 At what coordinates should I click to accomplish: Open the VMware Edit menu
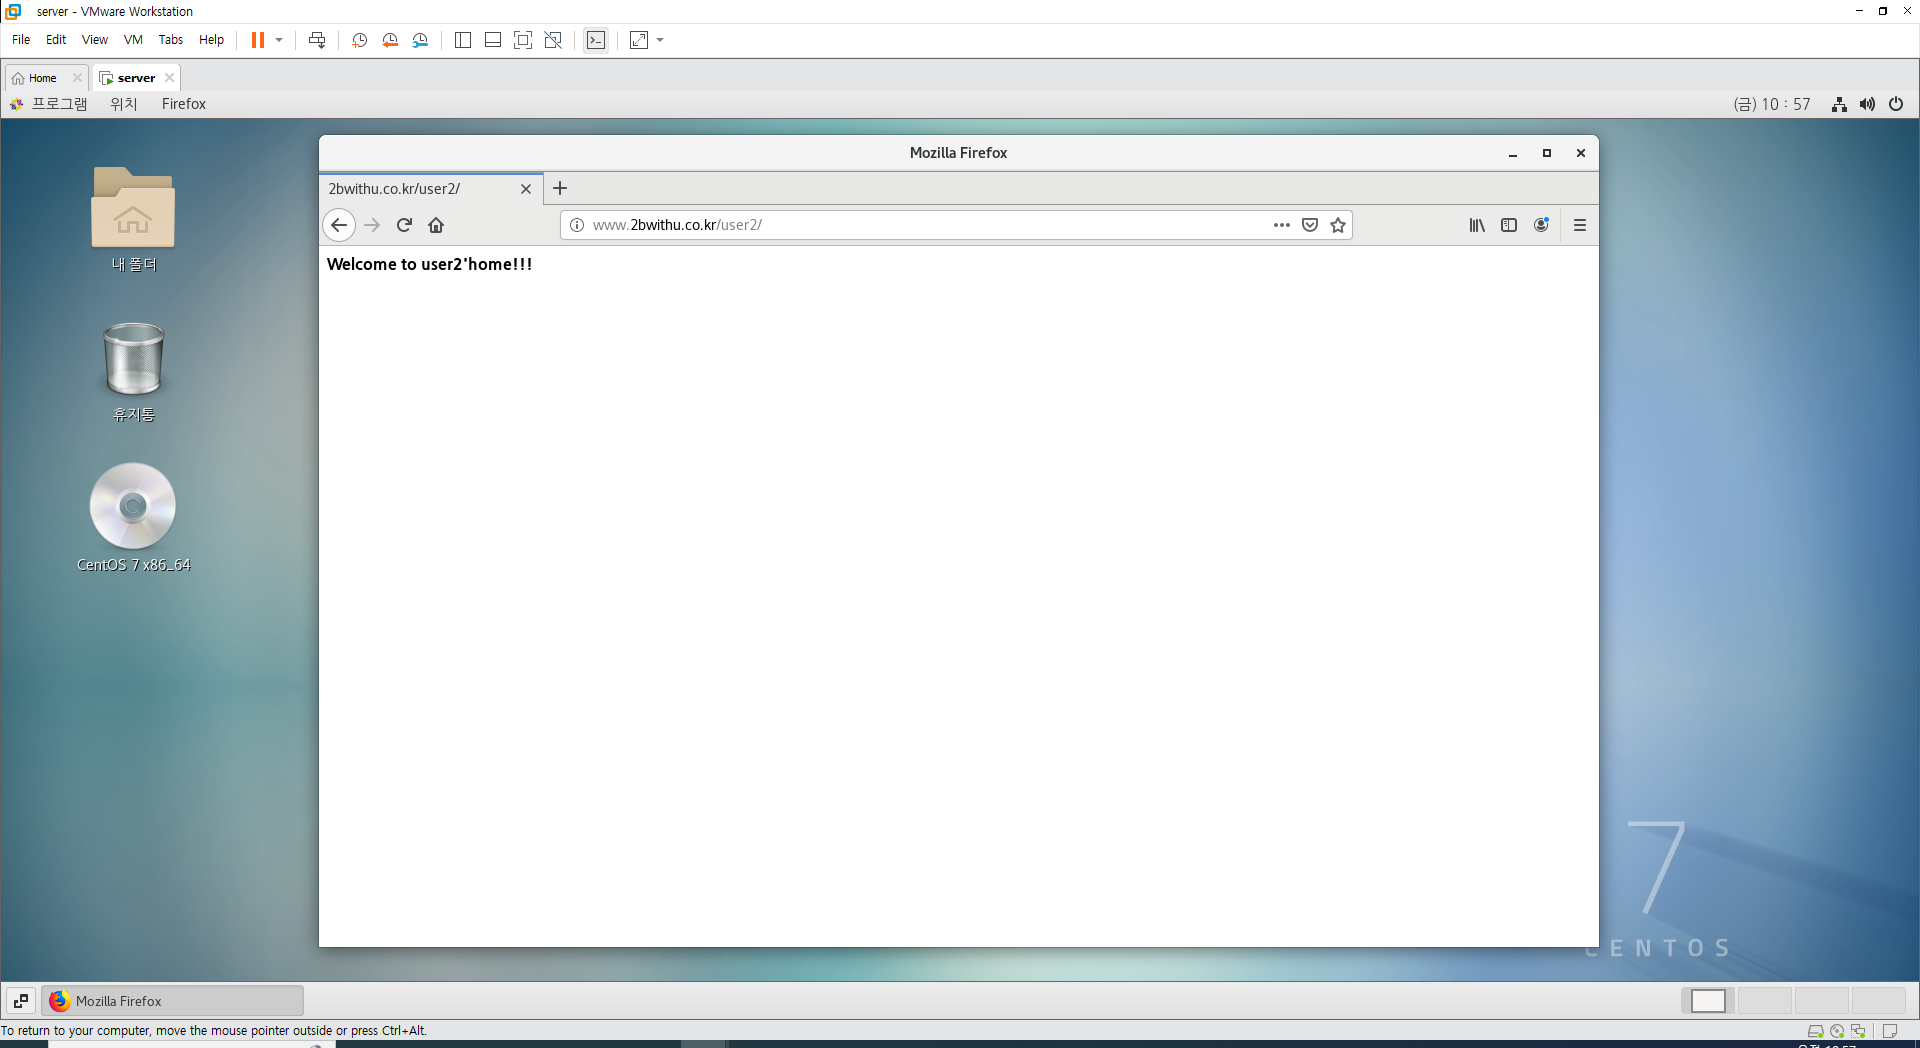(x=56, y=40)
